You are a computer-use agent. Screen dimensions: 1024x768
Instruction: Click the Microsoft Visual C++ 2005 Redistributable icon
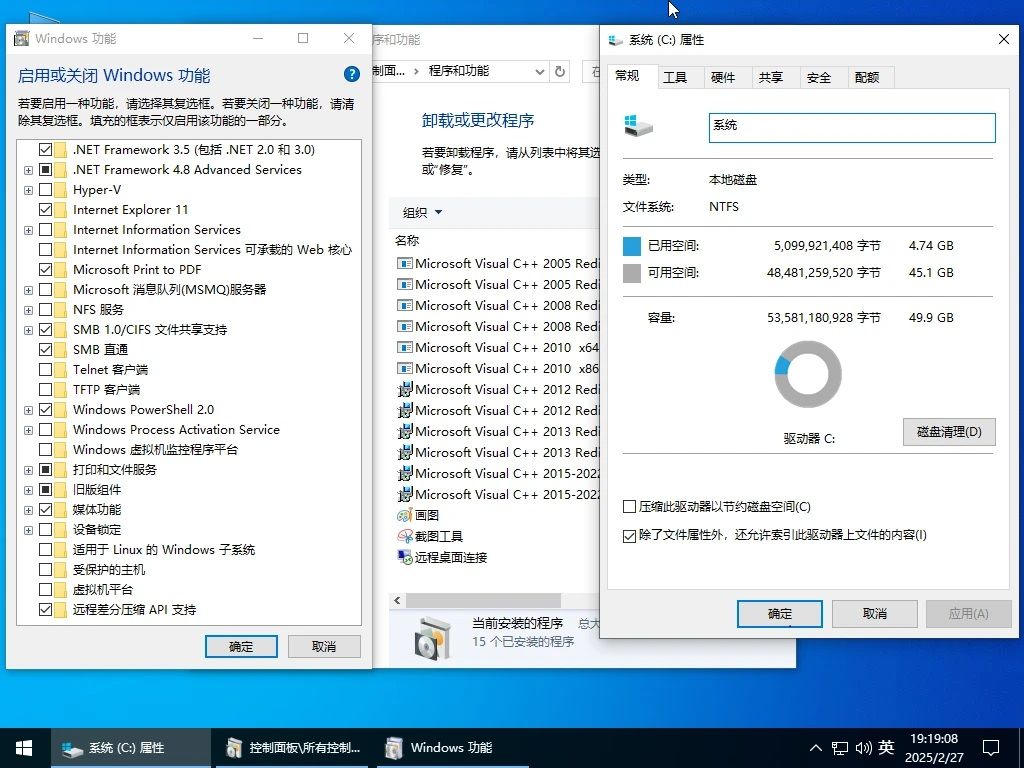(405, 262)
